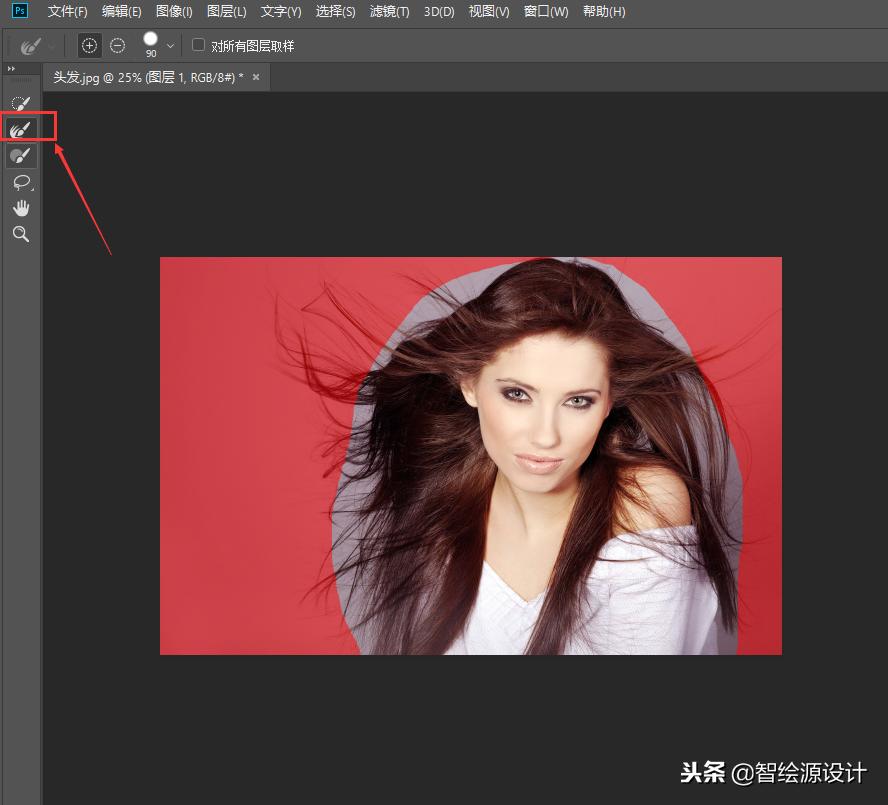The height and width of the screenshot is (805, 888).
Task: Open the 文件(F) menu
Action: coord(67,12)
